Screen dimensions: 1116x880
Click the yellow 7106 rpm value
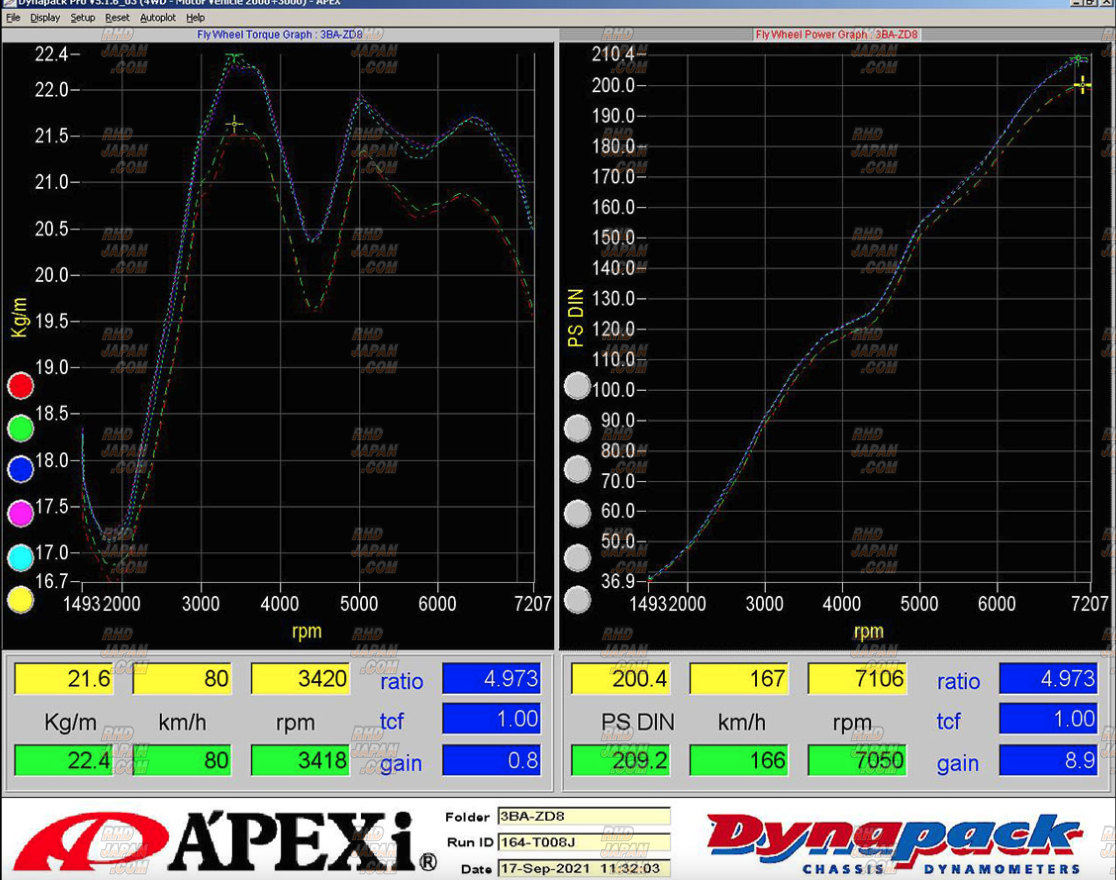pos(857,679)
